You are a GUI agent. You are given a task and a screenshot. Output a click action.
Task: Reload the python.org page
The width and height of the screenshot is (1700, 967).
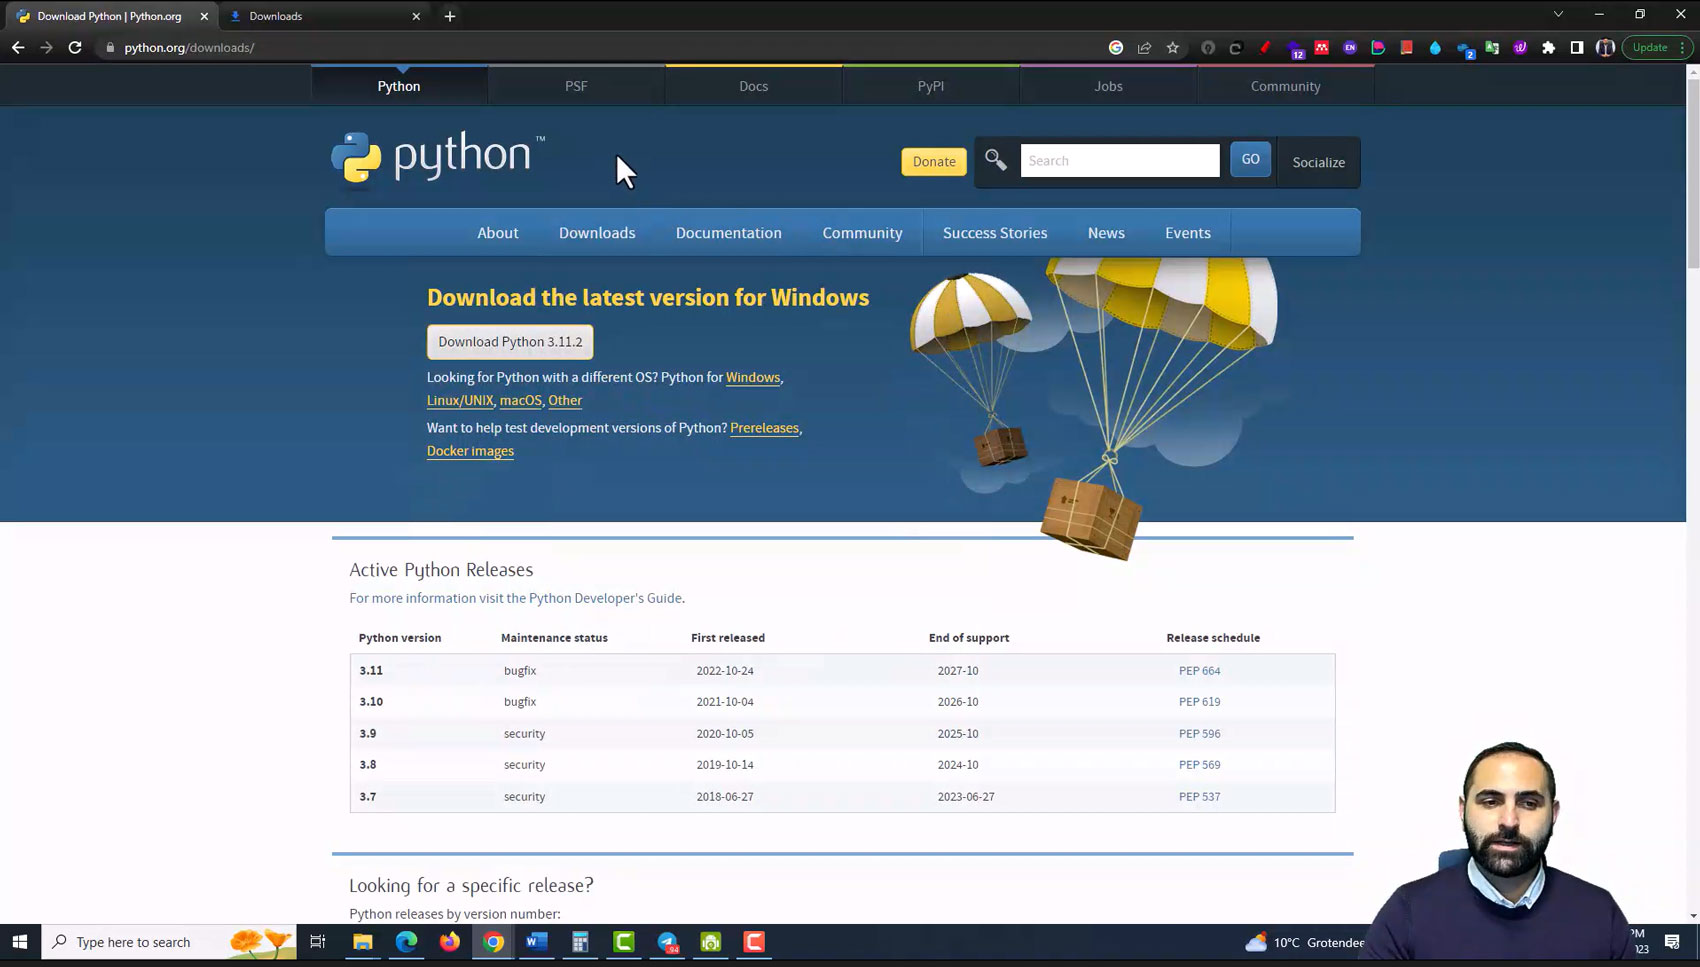point(75,47)
